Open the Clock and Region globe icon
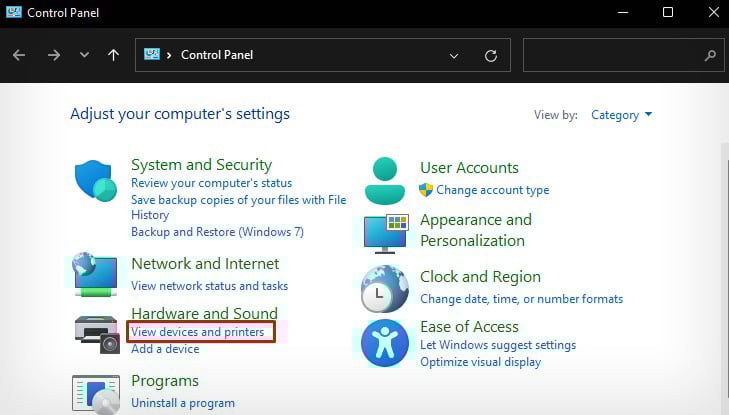 385,289
